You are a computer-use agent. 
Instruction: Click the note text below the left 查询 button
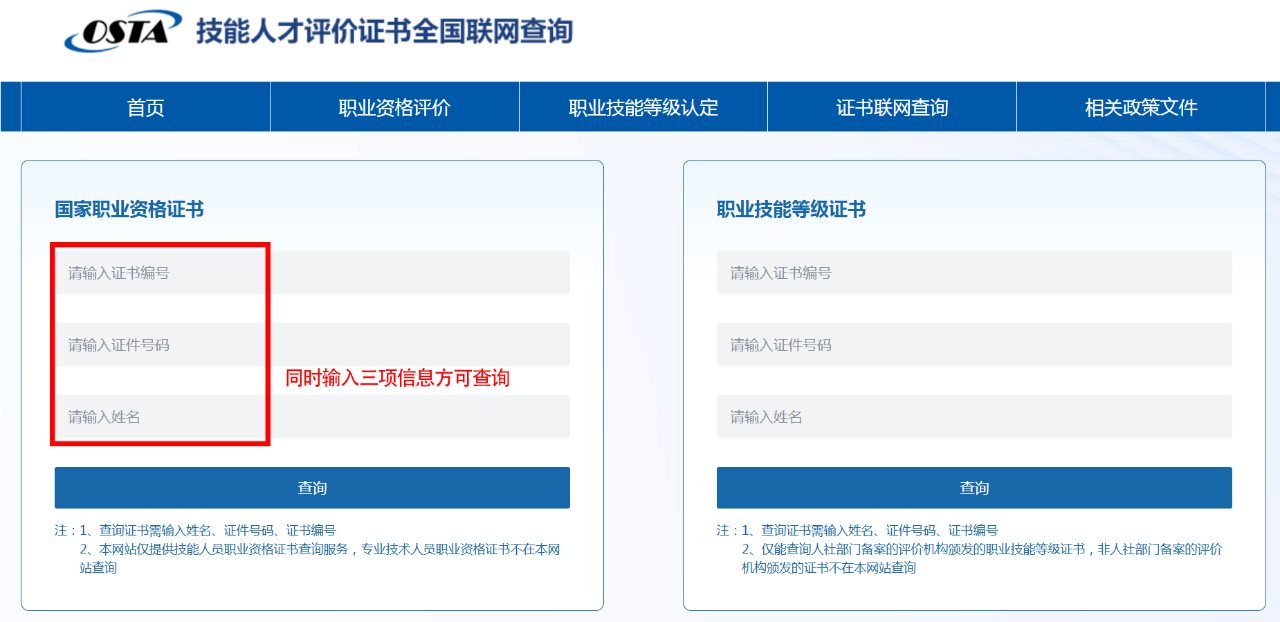[310, 549]
